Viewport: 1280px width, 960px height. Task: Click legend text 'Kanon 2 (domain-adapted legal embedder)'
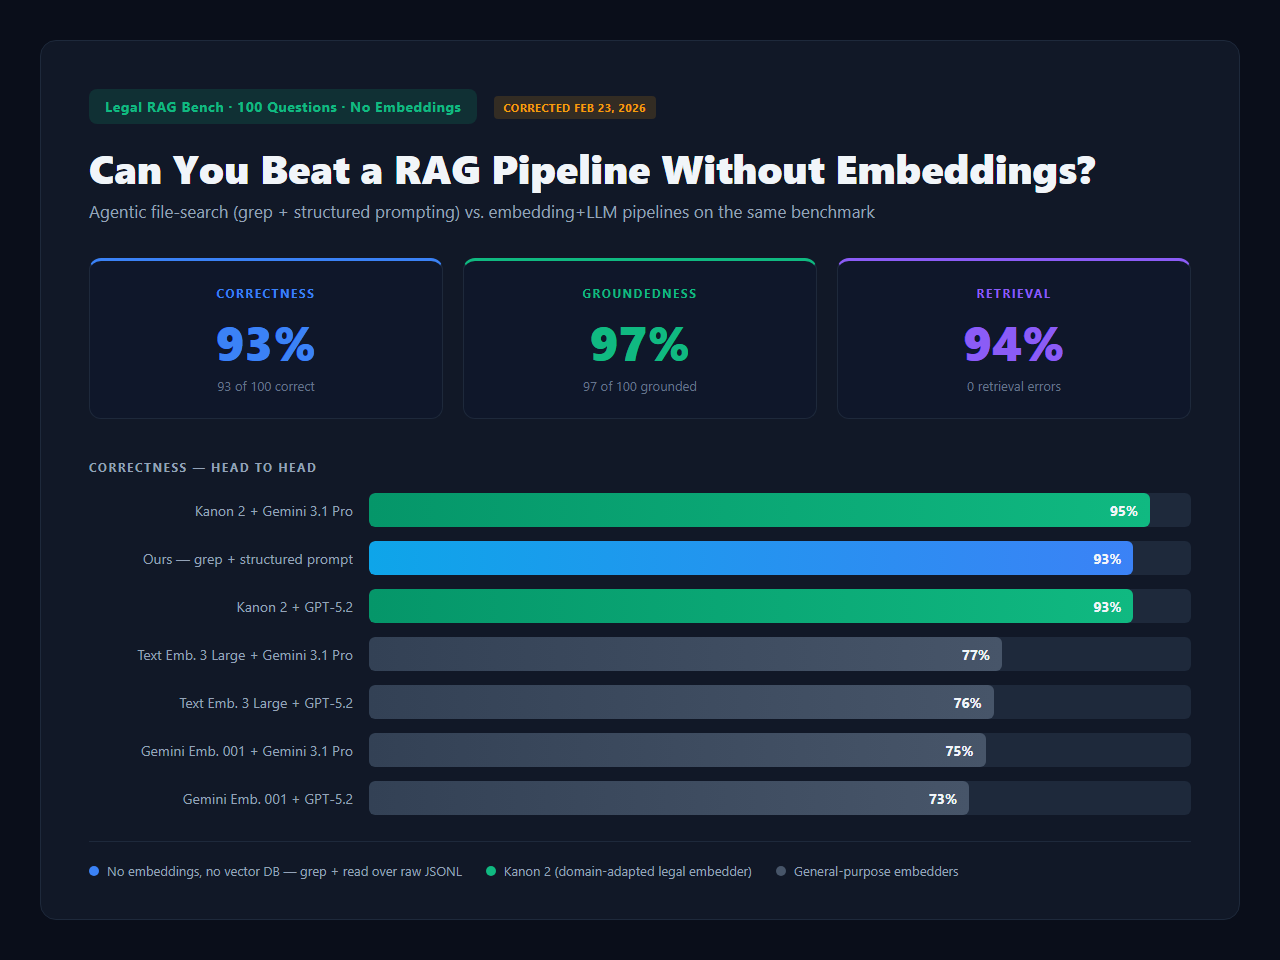[x=628, y=872]
